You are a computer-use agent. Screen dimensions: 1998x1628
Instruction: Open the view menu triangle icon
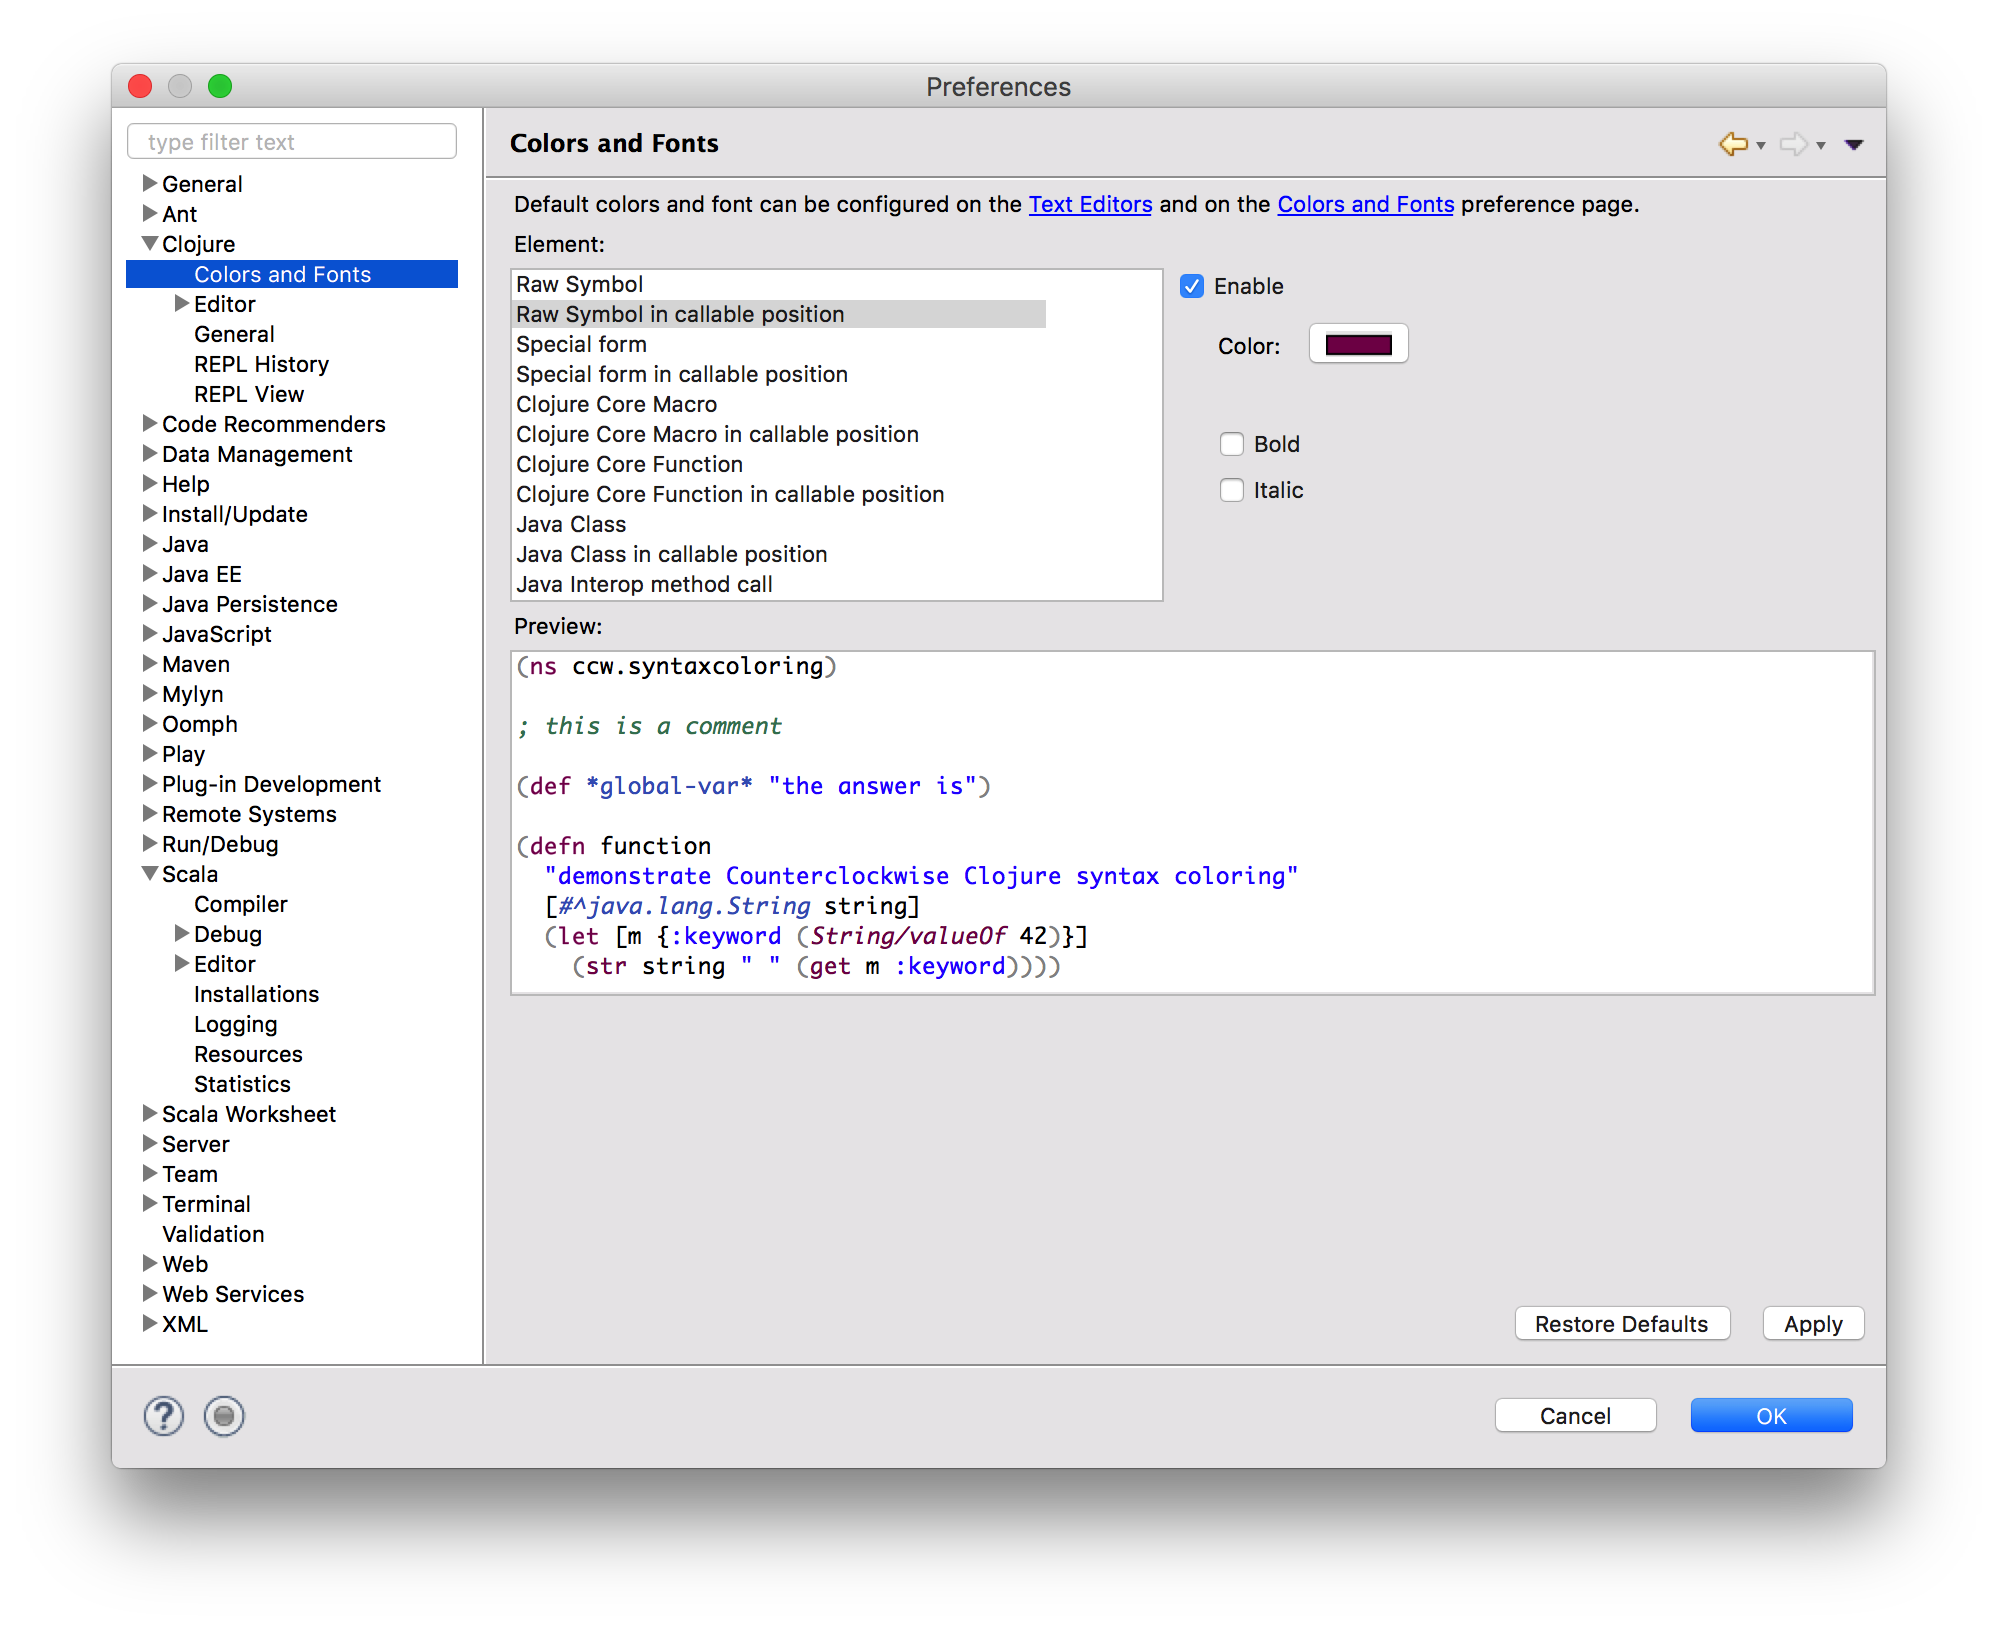pos(1853,145)
